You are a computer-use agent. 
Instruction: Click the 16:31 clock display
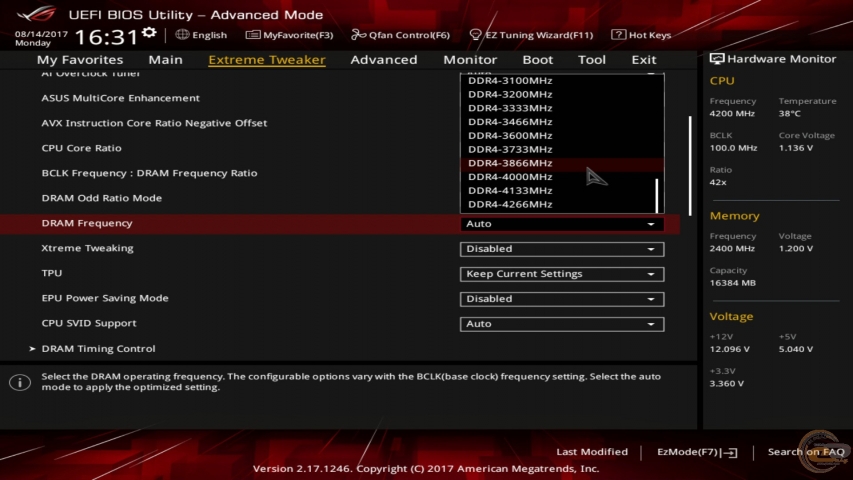(x=107, y=37)
